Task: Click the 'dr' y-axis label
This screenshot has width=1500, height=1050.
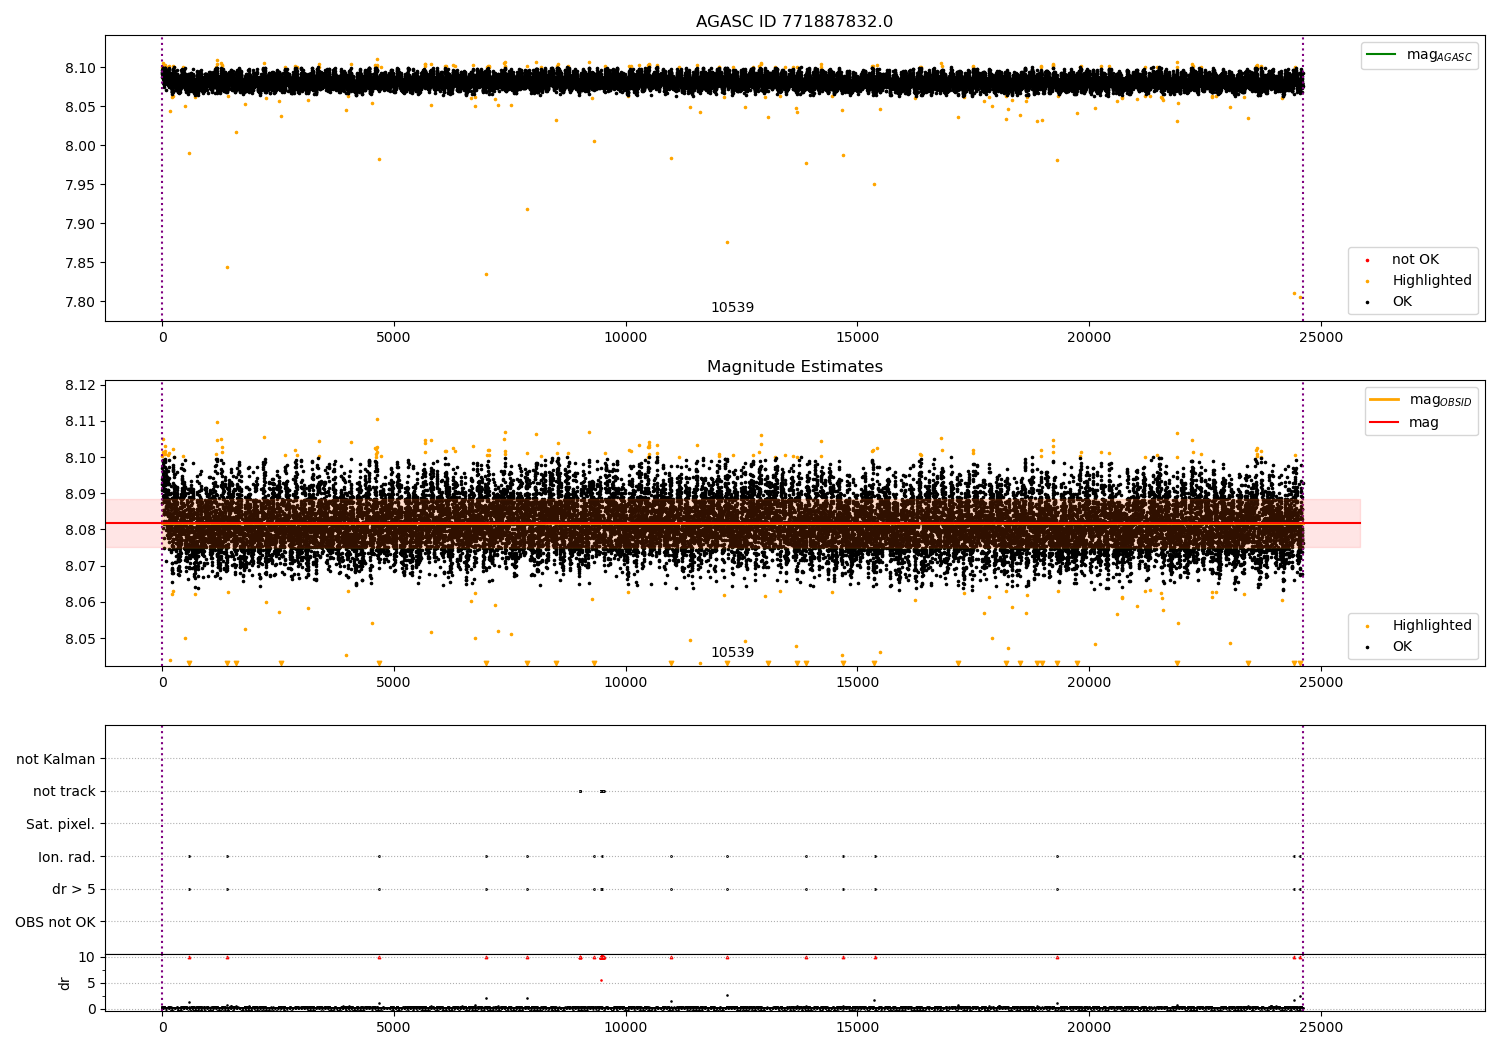Action: [65, 983]
